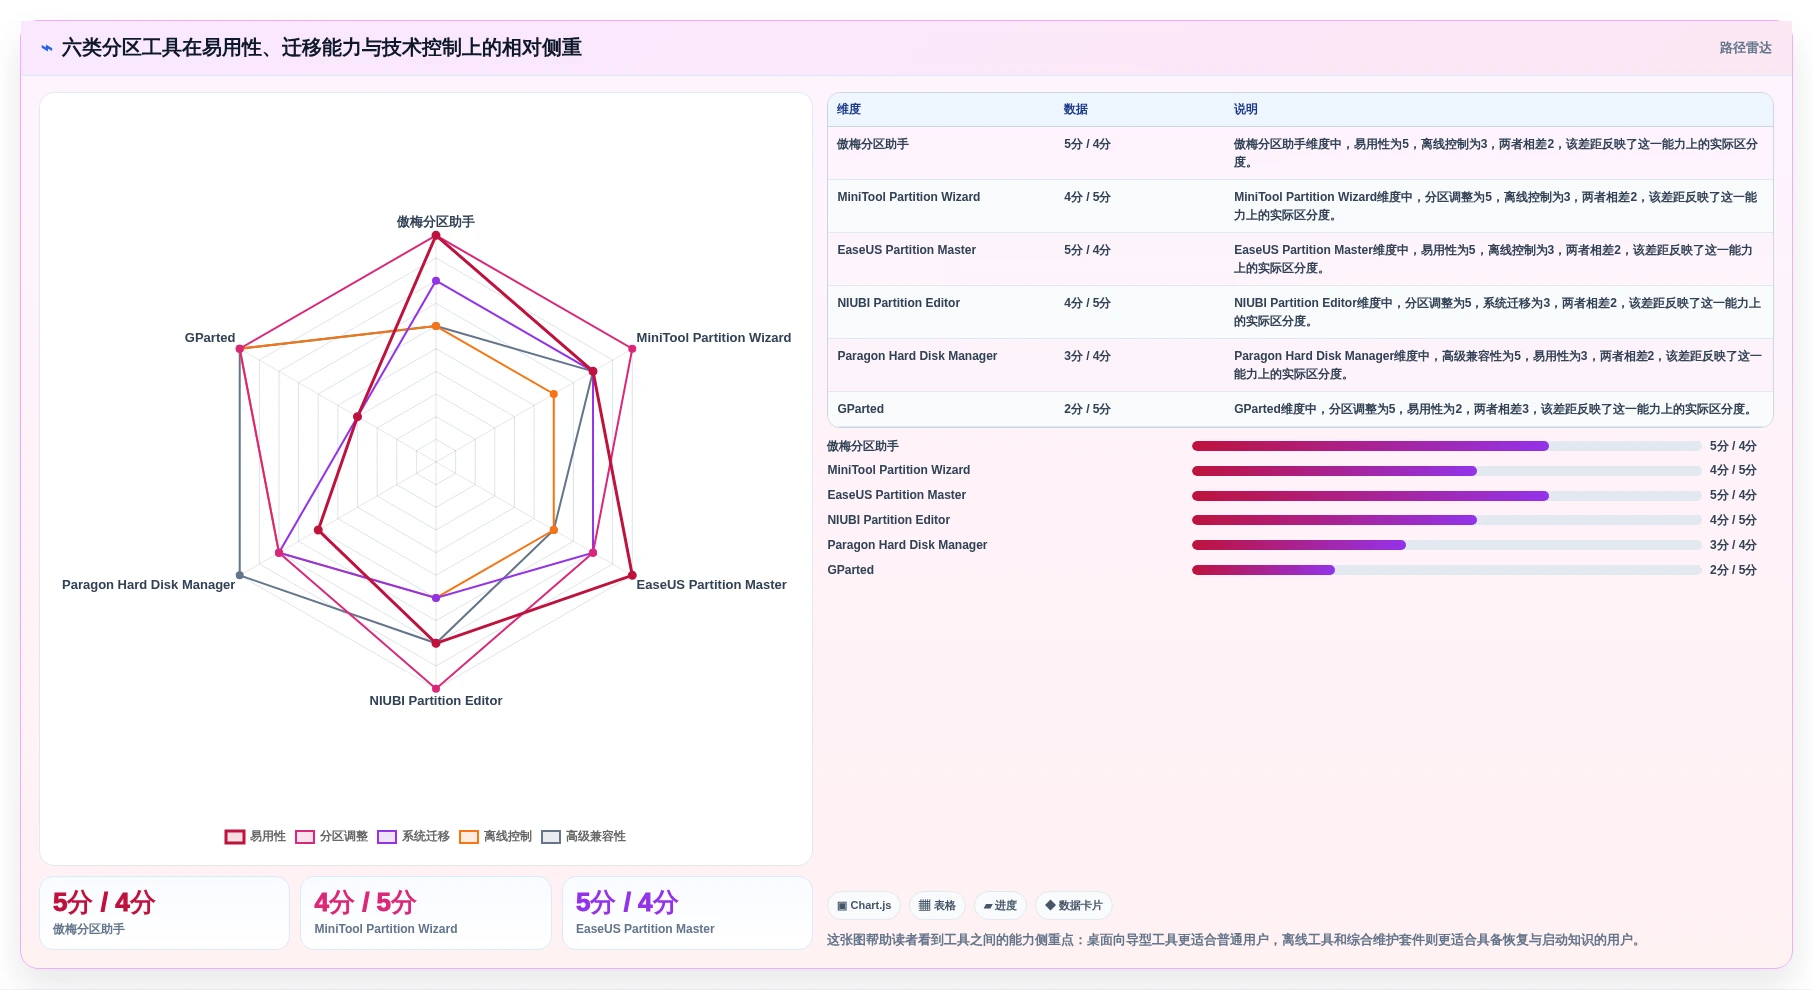Image resolution: width=1813 pixels, height=990 pixels.
Task: Click the 易用性 data point at EaseUS vertex
Action: (631, 575)
